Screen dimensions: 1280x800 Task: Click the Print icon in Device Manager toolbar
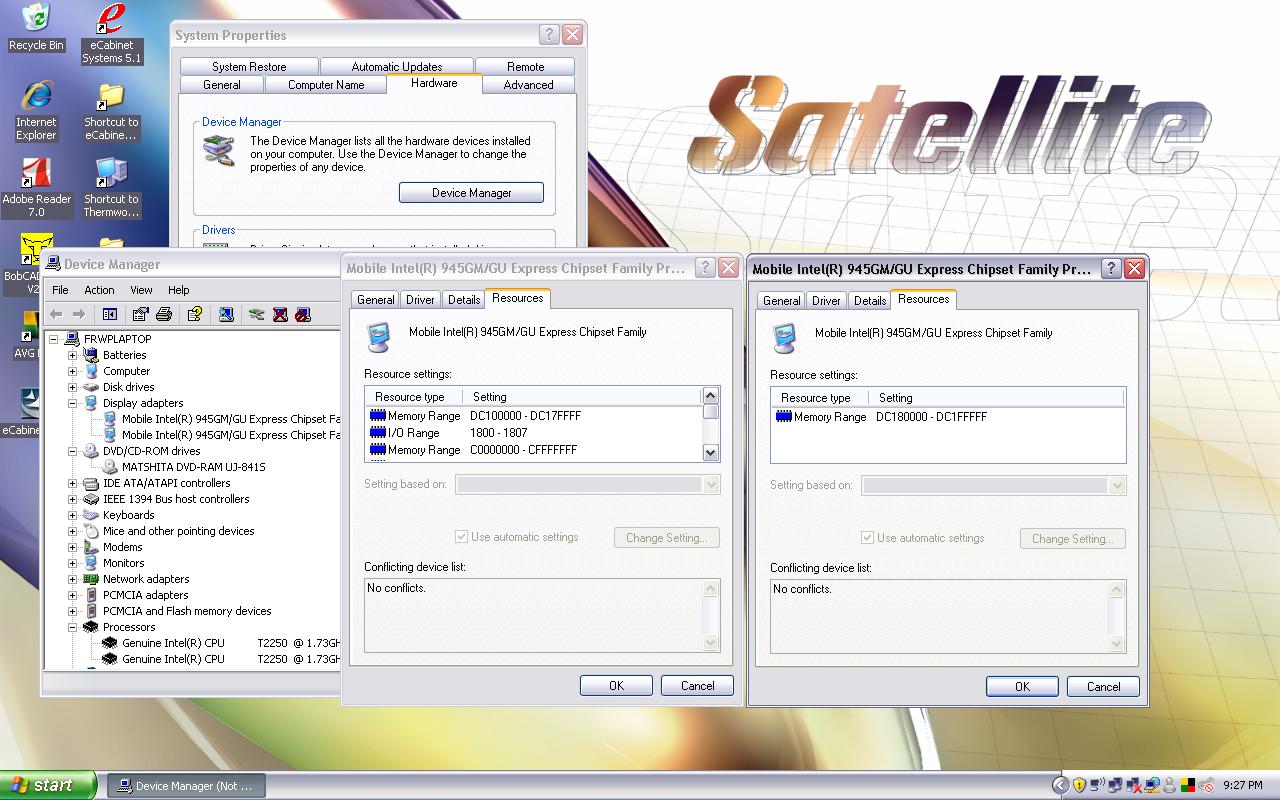[x=164, y=314]
